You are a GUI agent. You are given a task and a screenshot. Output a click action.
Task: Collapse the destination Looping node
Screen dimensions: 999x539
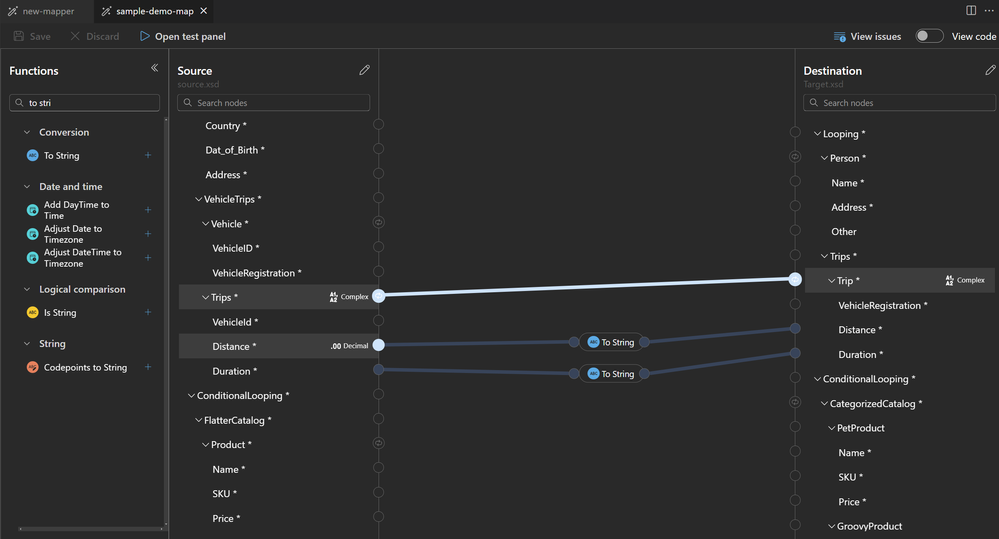(x=817, y=134)
